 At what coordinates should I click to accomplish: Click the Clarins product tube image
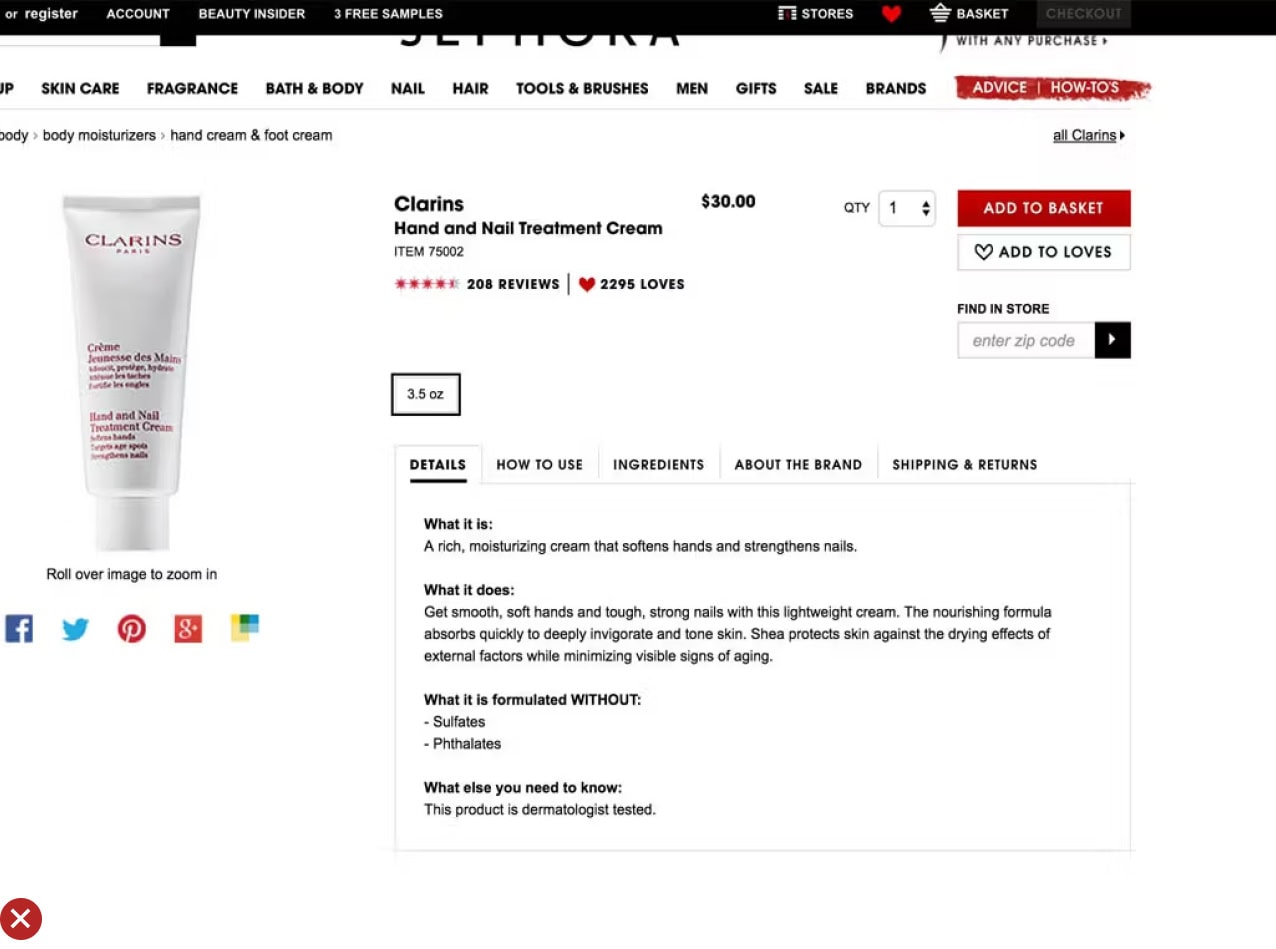(x=132, y=372)
